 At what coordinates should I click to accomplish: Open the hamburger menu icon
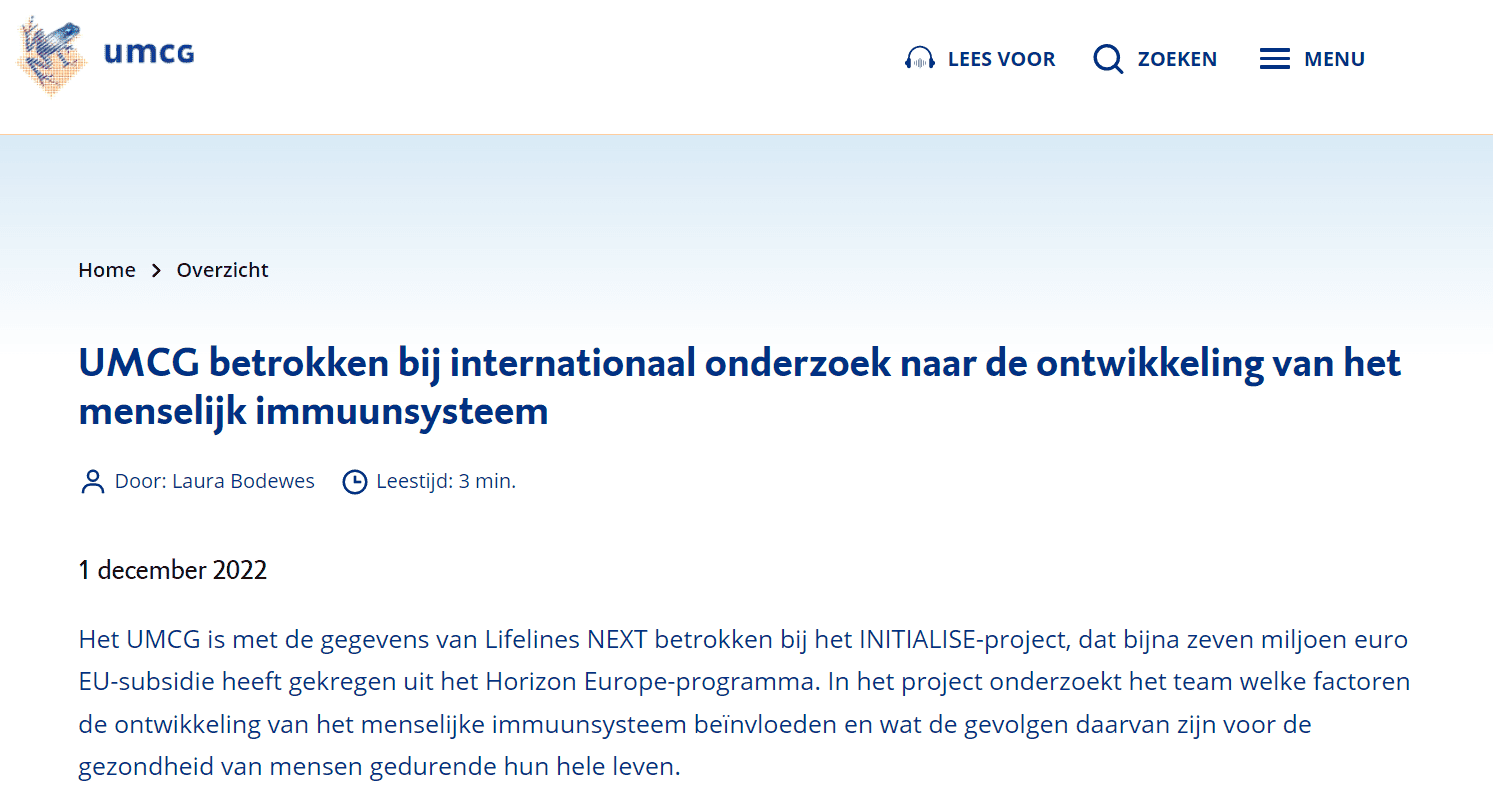(1274, 59)
